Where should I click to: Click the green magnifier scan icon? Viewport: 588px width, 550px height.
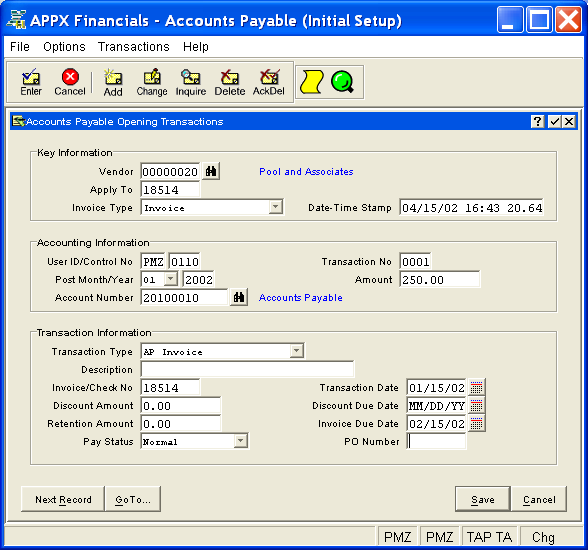point(342,82)
